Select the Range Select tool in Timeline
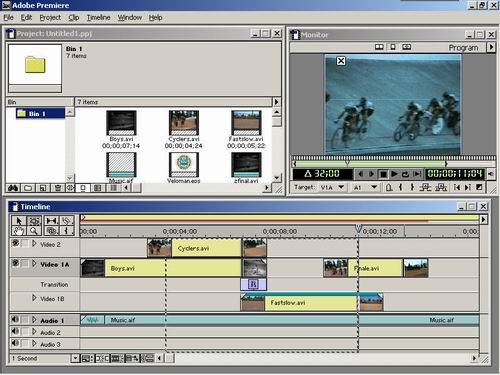The image size is (500, 375). 34,221
